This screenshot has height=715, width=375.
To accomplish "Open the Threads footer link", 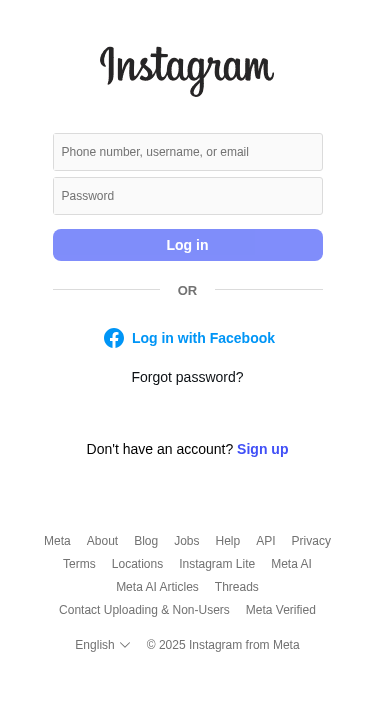I will click(x=236, y=586).
